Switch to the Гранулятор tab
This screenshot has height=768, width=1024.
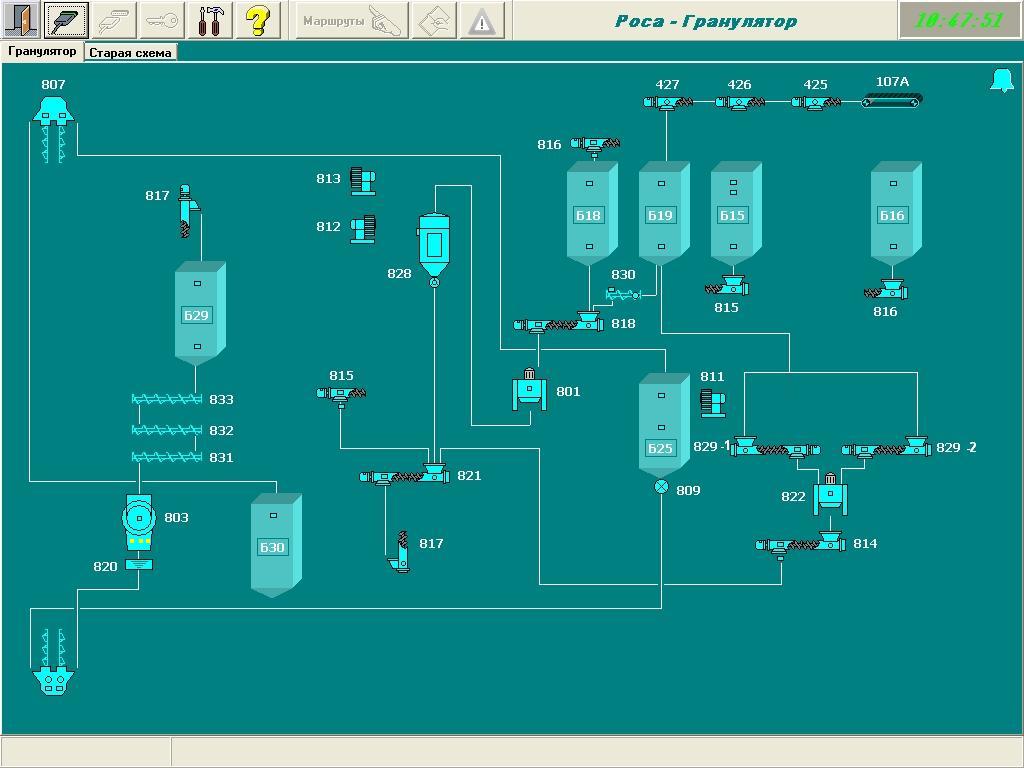42,51
